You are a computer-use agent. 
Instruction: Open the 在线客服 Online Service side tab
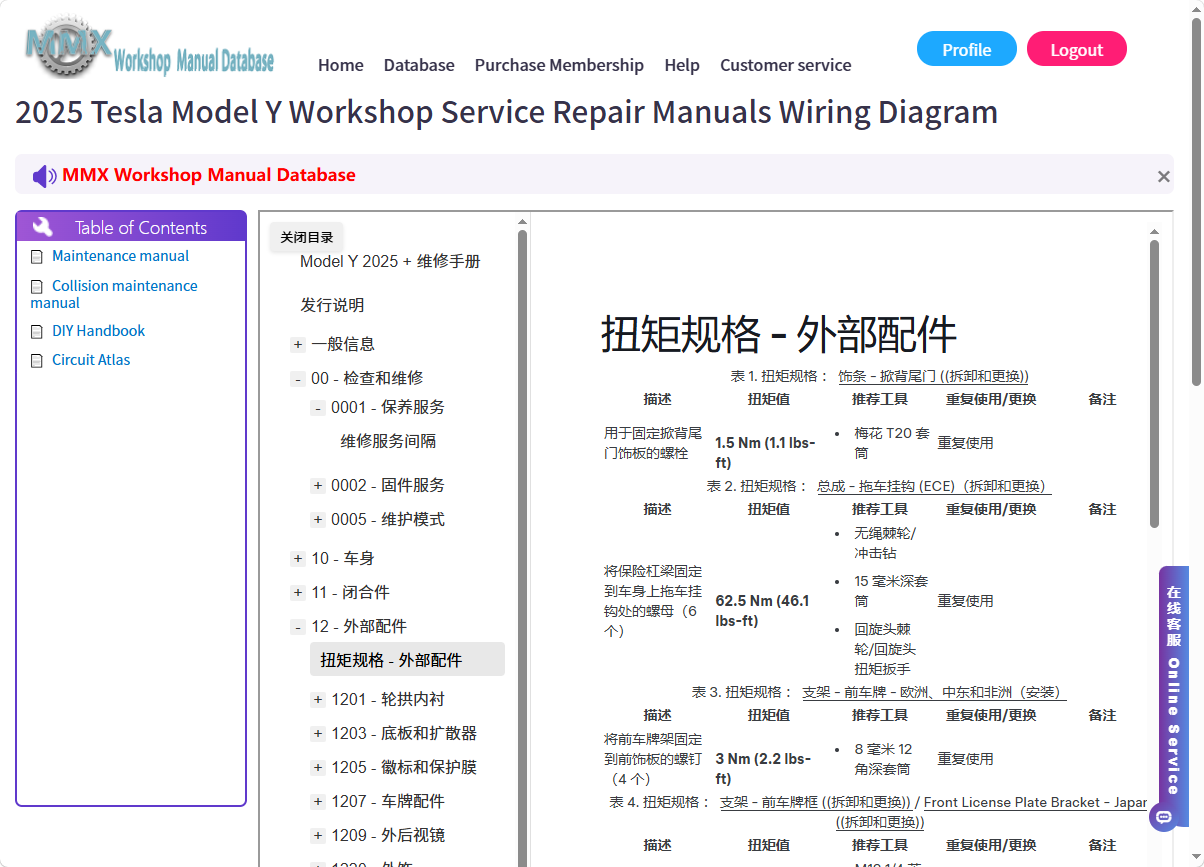tap(1174, 696)
